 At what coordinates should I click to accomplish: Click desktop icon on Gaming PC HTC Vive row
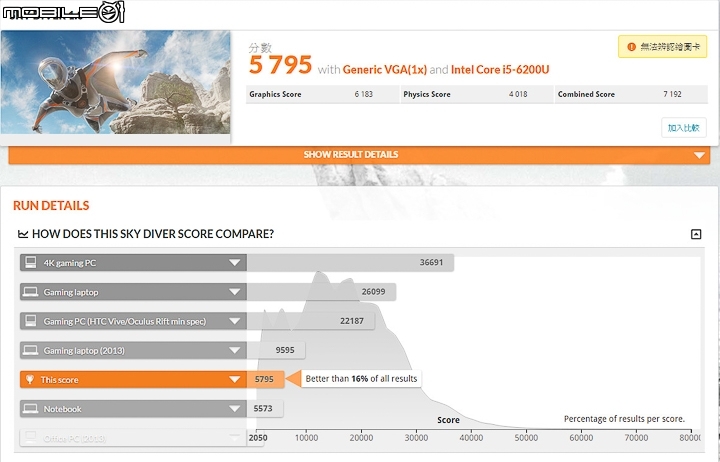point(31,321)
